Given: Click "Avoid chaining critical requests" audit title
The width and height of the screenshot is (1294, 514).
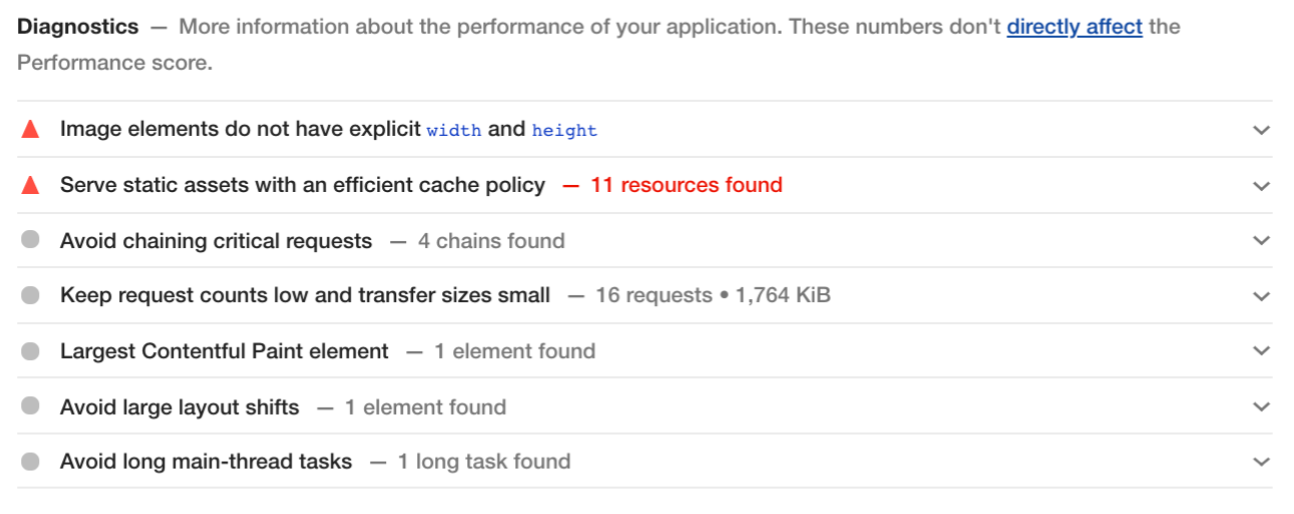Looking at the screenshot, I should 216,241.
